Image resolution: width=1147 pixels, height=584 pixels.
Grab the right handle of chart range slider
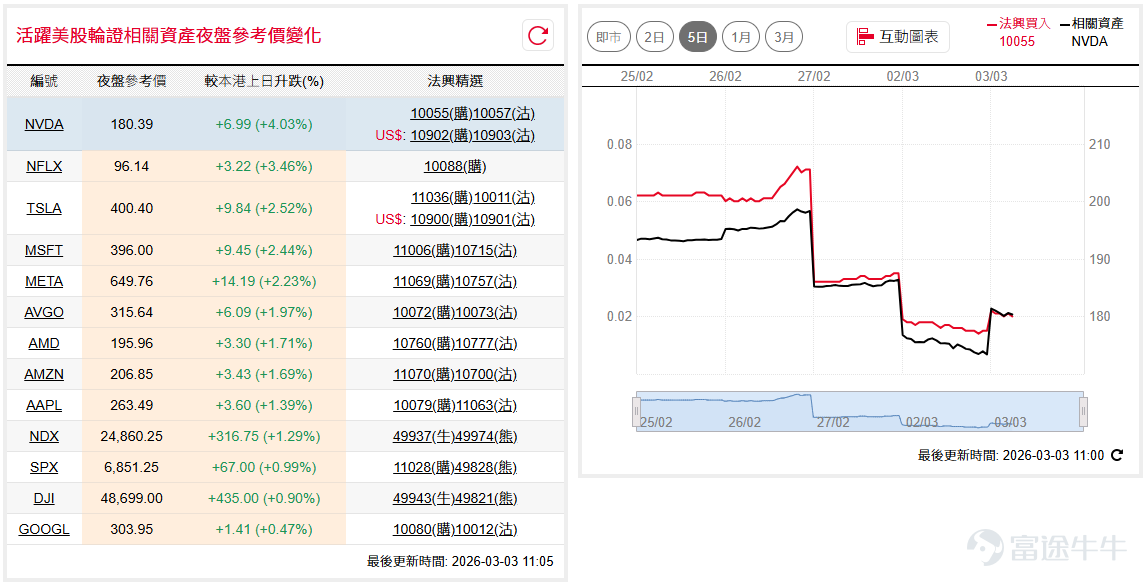(1084, 411)
